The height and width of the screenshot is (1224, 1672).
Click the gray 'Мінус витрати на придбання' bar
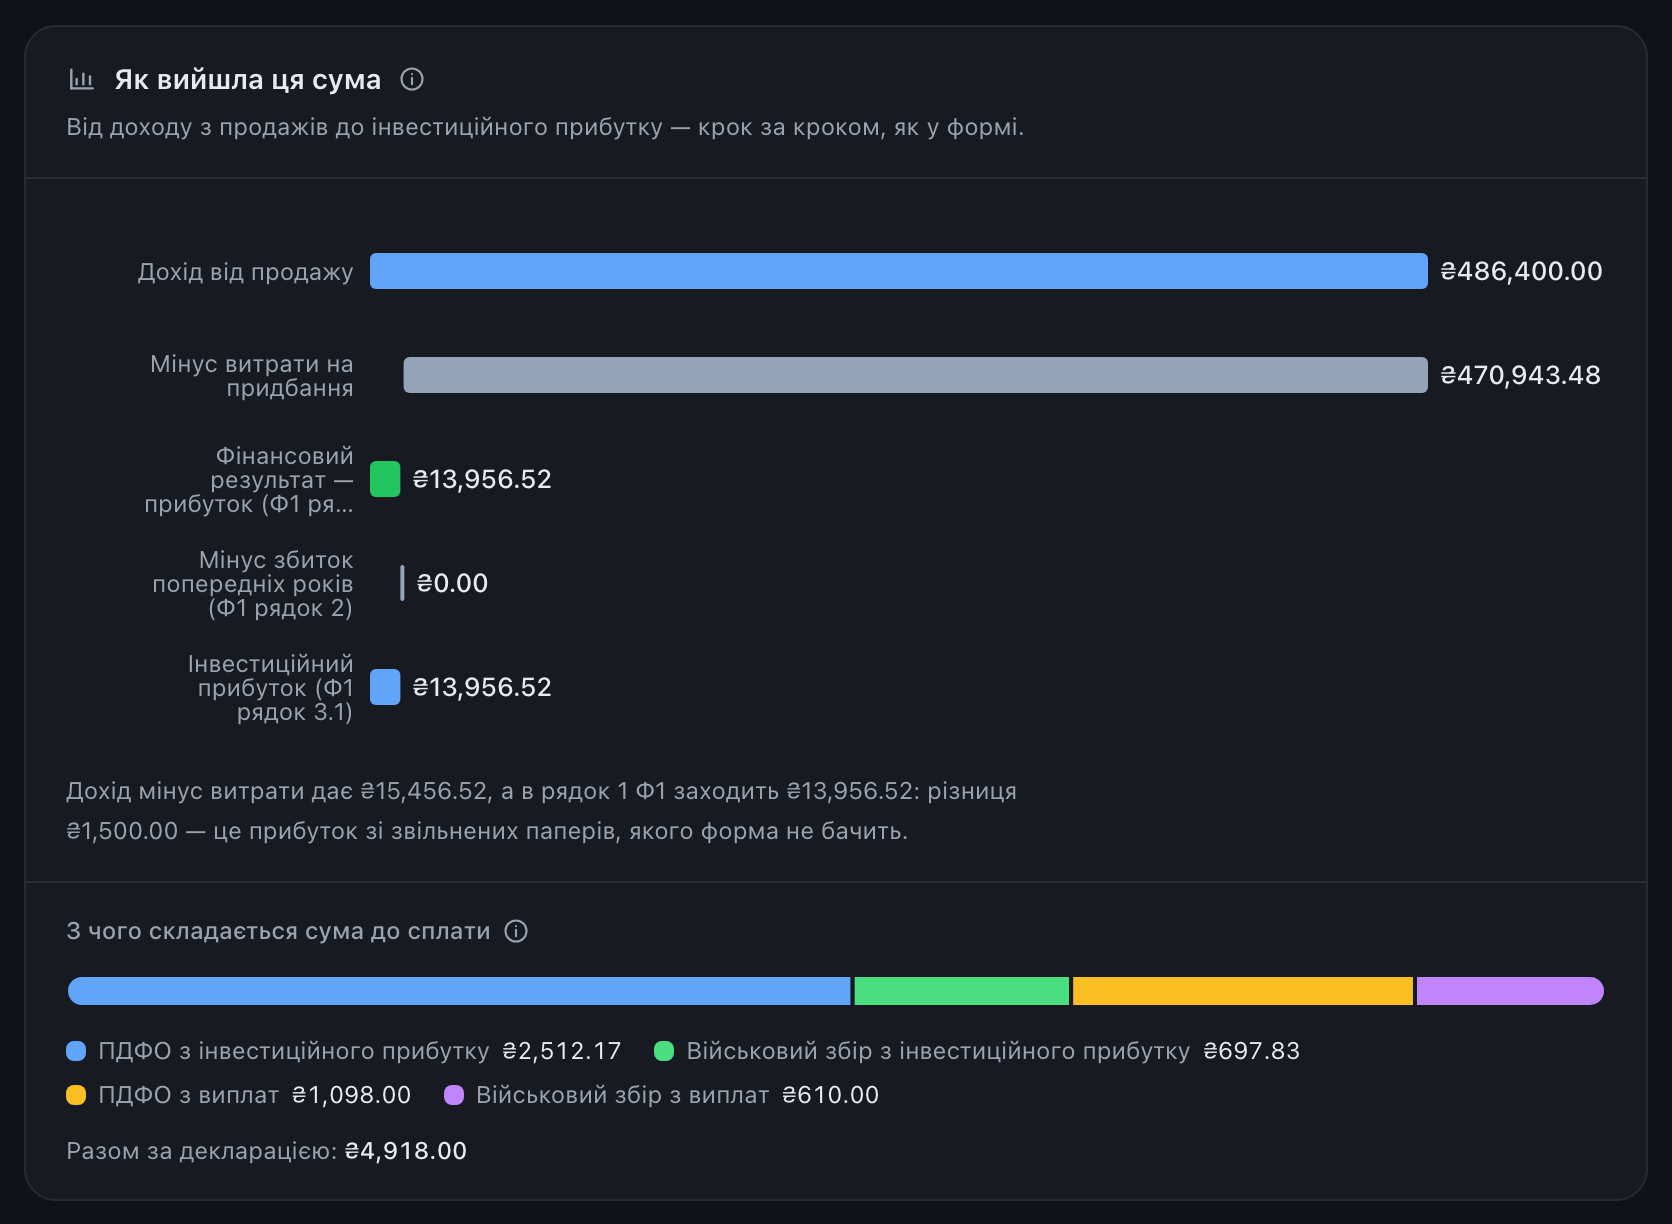click(915, 375)
